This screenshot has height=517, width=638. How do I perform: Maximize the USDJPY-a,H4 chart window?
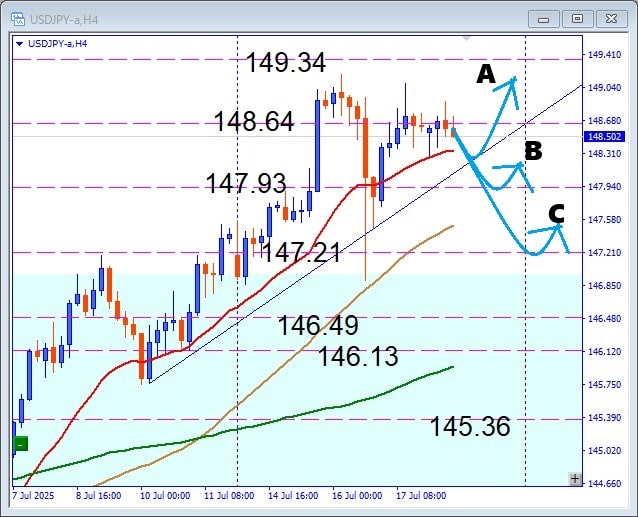577,19
